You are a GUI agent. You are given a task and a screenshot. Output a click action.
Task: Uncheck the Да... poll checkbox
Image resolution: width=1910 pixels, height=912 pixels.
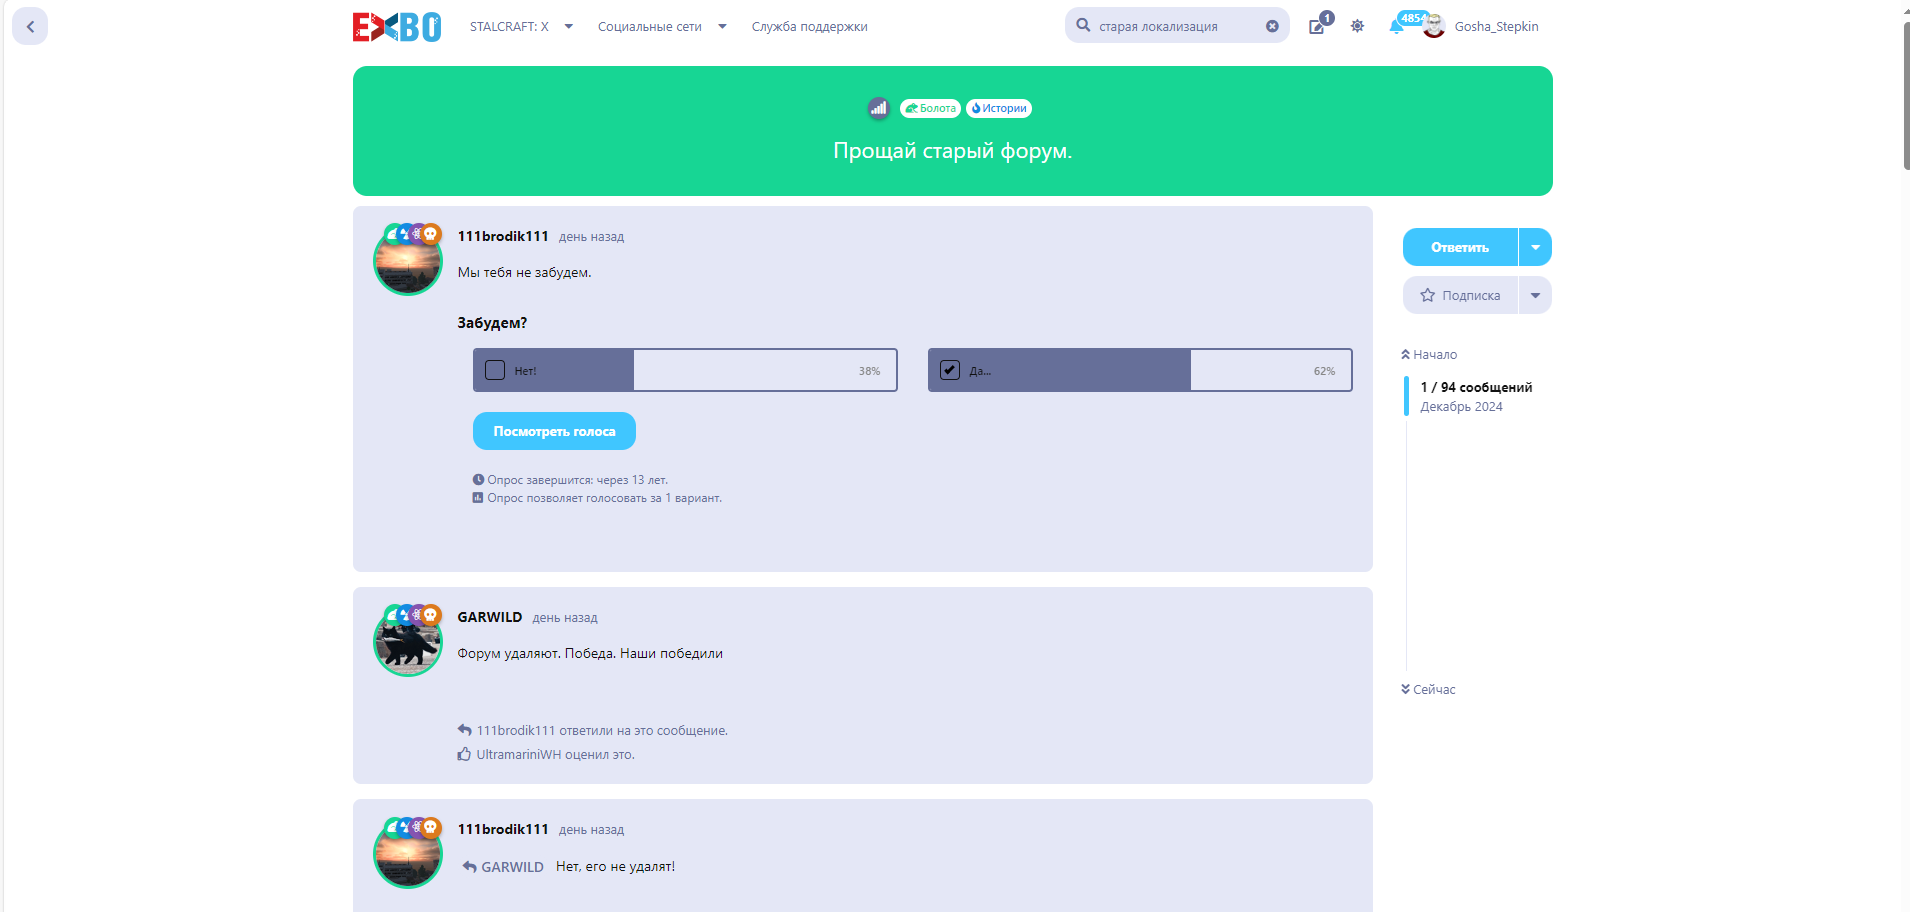coord(950,370)
